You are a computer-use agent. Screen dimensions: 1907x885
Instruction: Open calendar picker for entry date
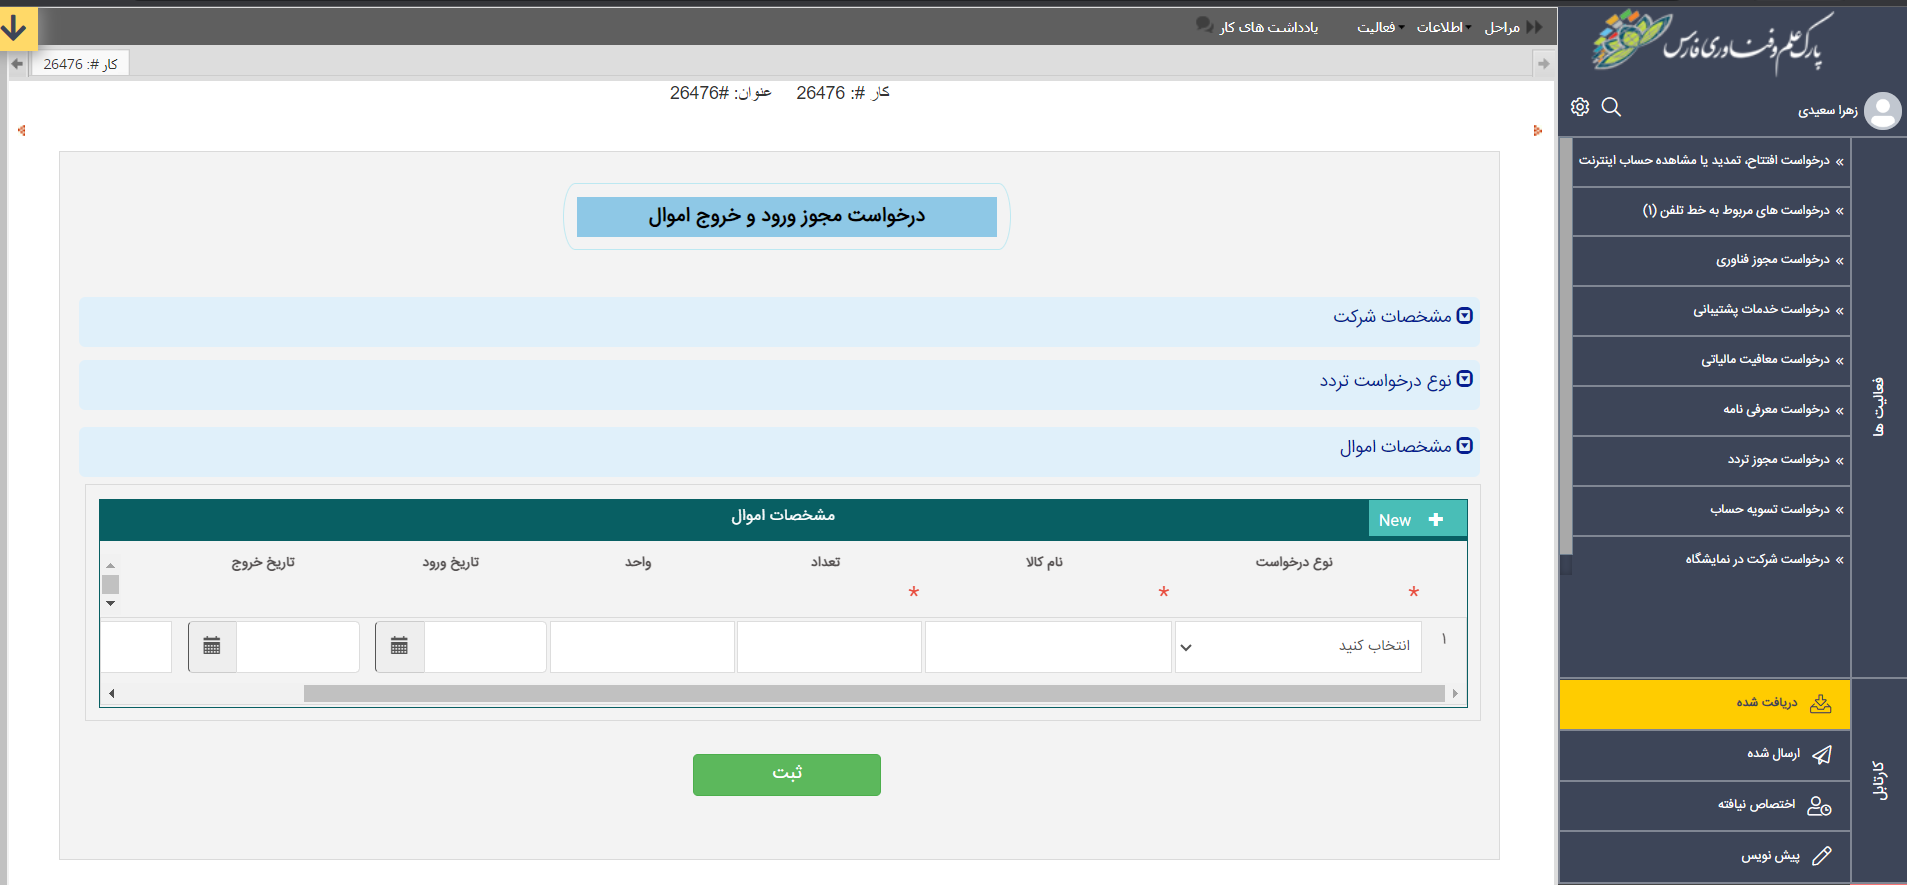click(x=400, y=646)
